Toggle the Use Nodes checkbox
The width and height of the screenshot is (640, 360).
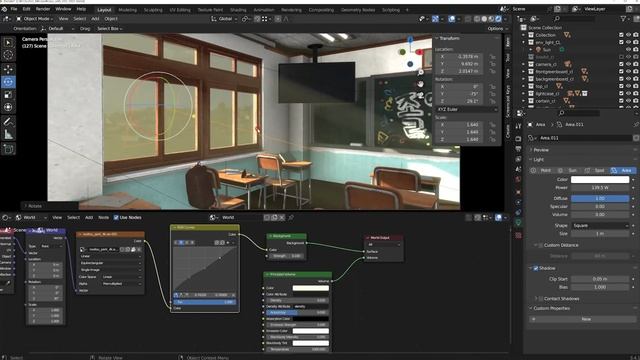(116, 218)
